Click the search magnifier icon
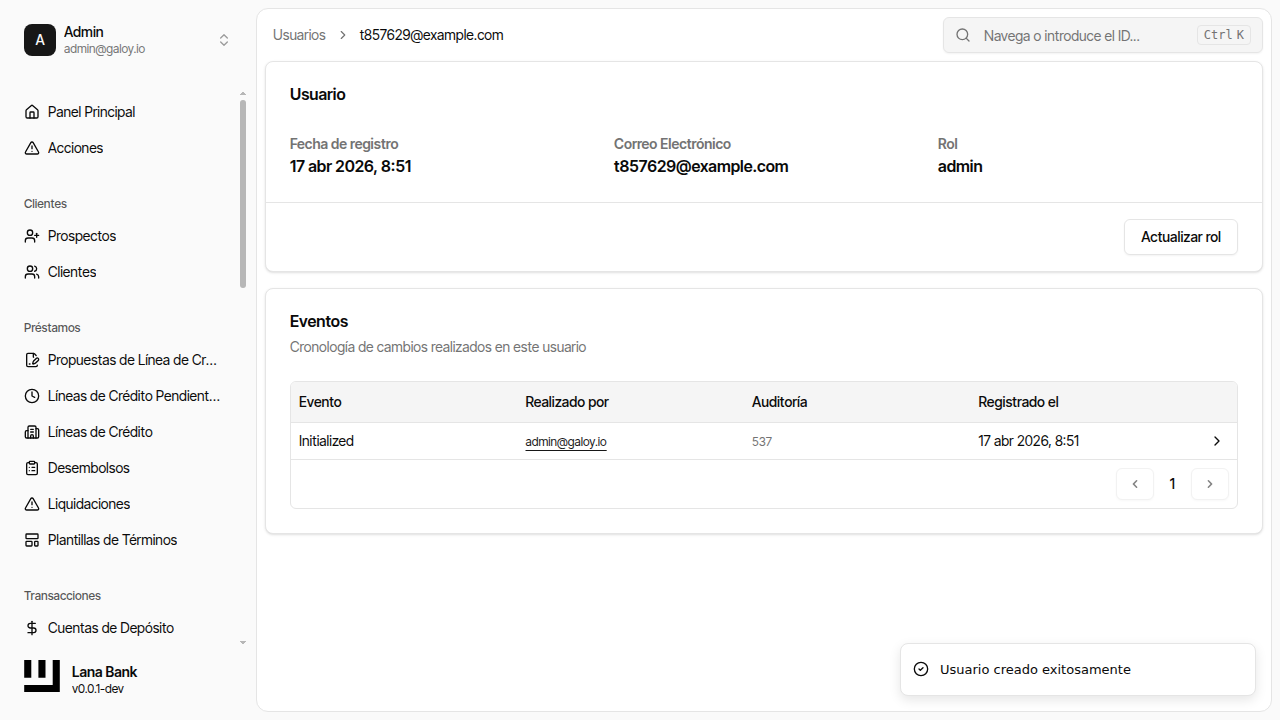 coord(963,35)
